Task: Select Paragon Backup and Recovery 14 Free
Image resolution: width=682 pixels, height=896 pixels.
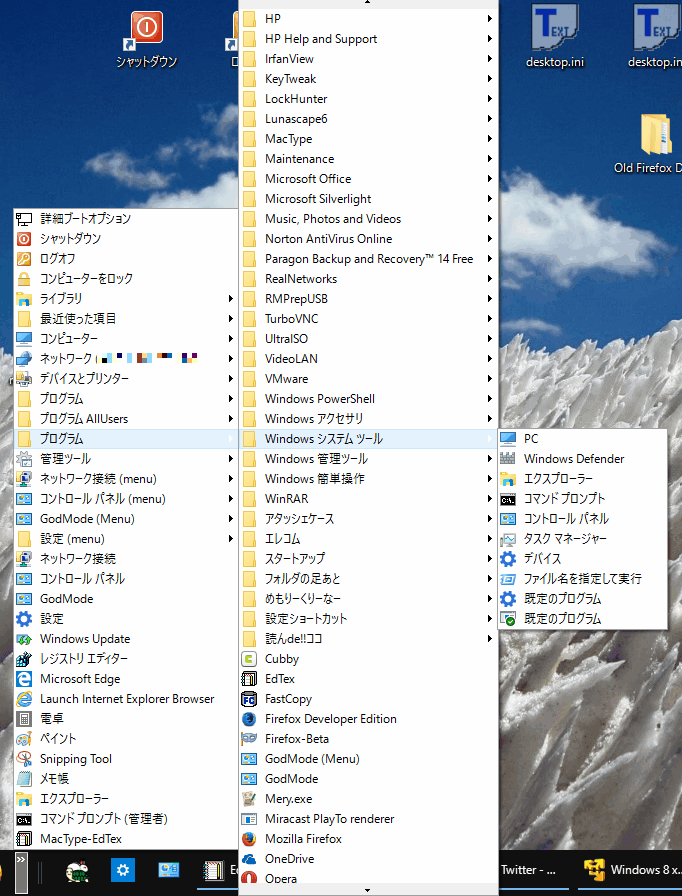Action: tap(368, 259)
